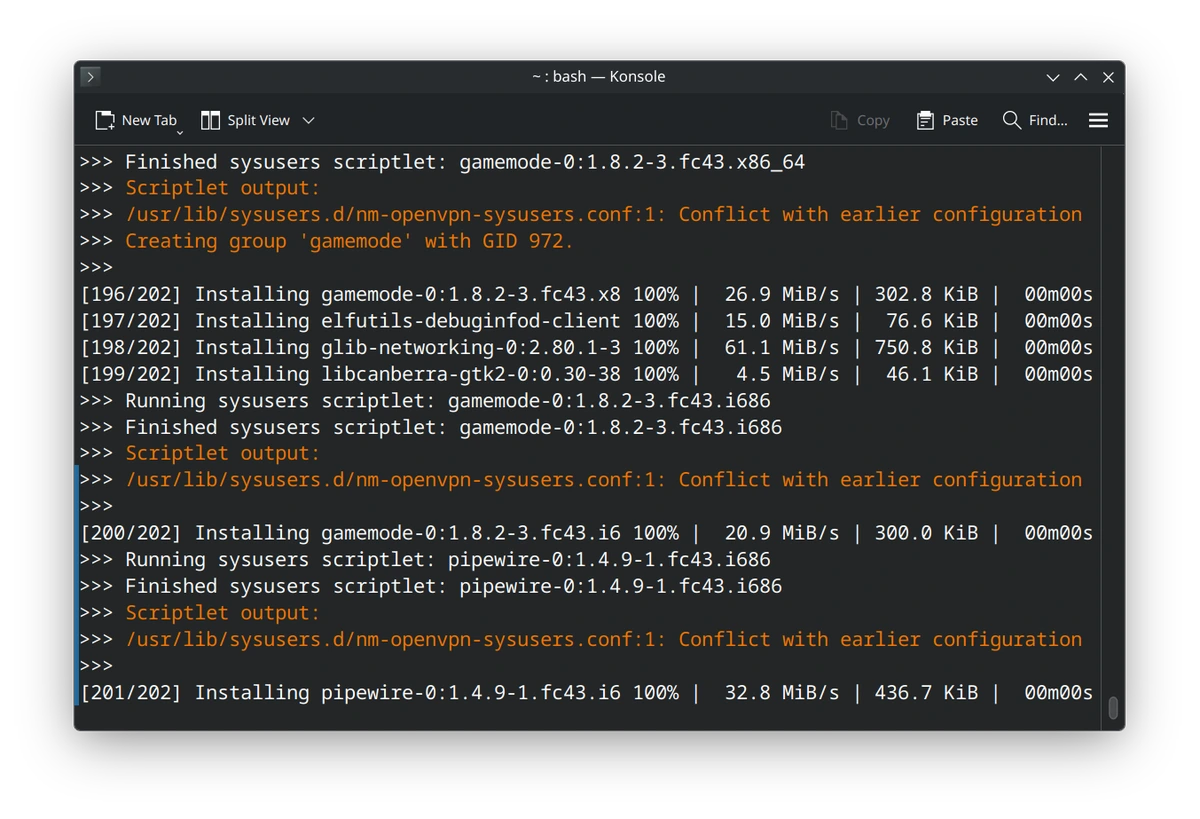Open the Split View dropdown arrow
Screen dimensions: 1200x819
[308, 120]
